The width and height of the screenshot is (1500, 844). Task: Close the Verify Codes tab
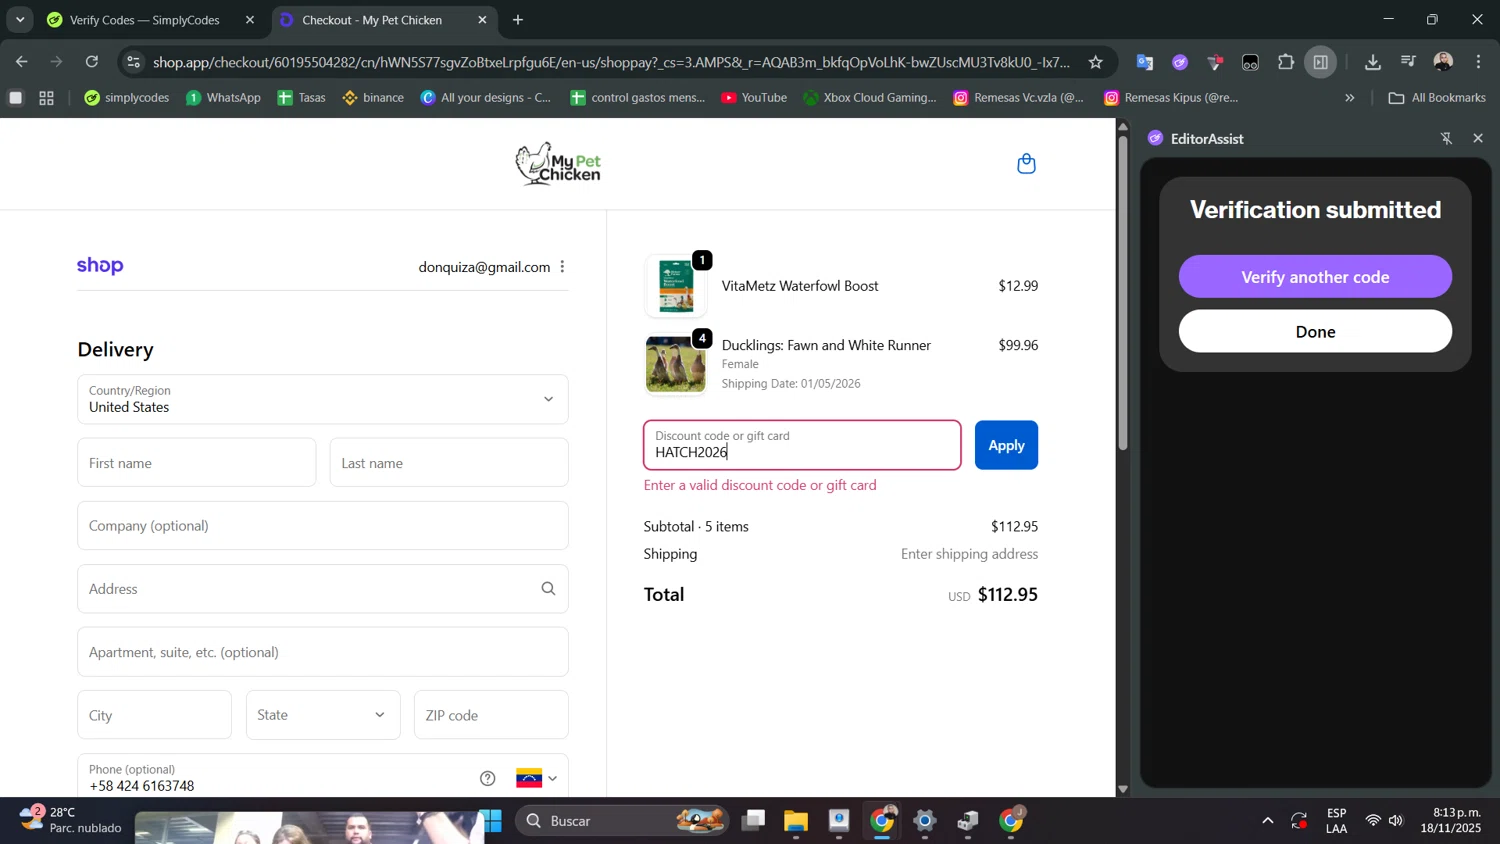250,20
